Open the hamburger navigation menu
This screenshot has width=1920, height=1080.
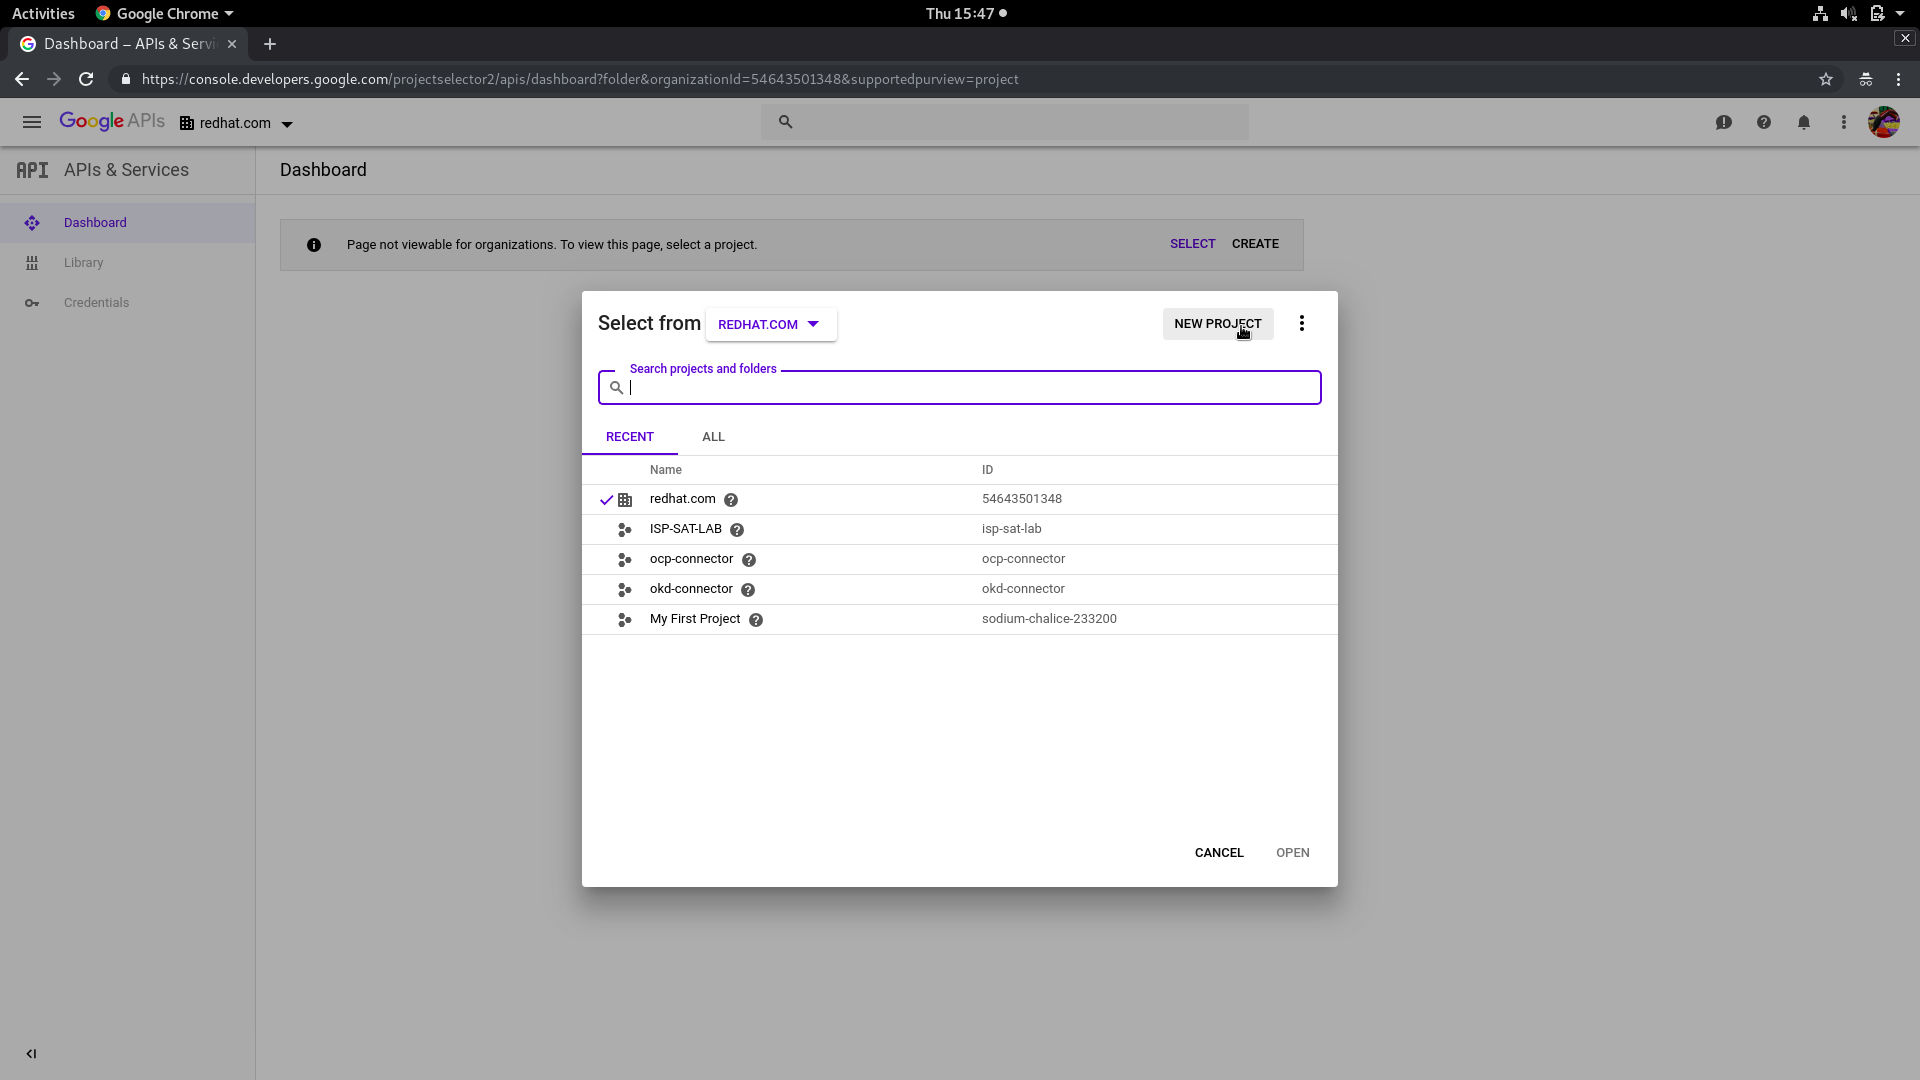(32, 122)
